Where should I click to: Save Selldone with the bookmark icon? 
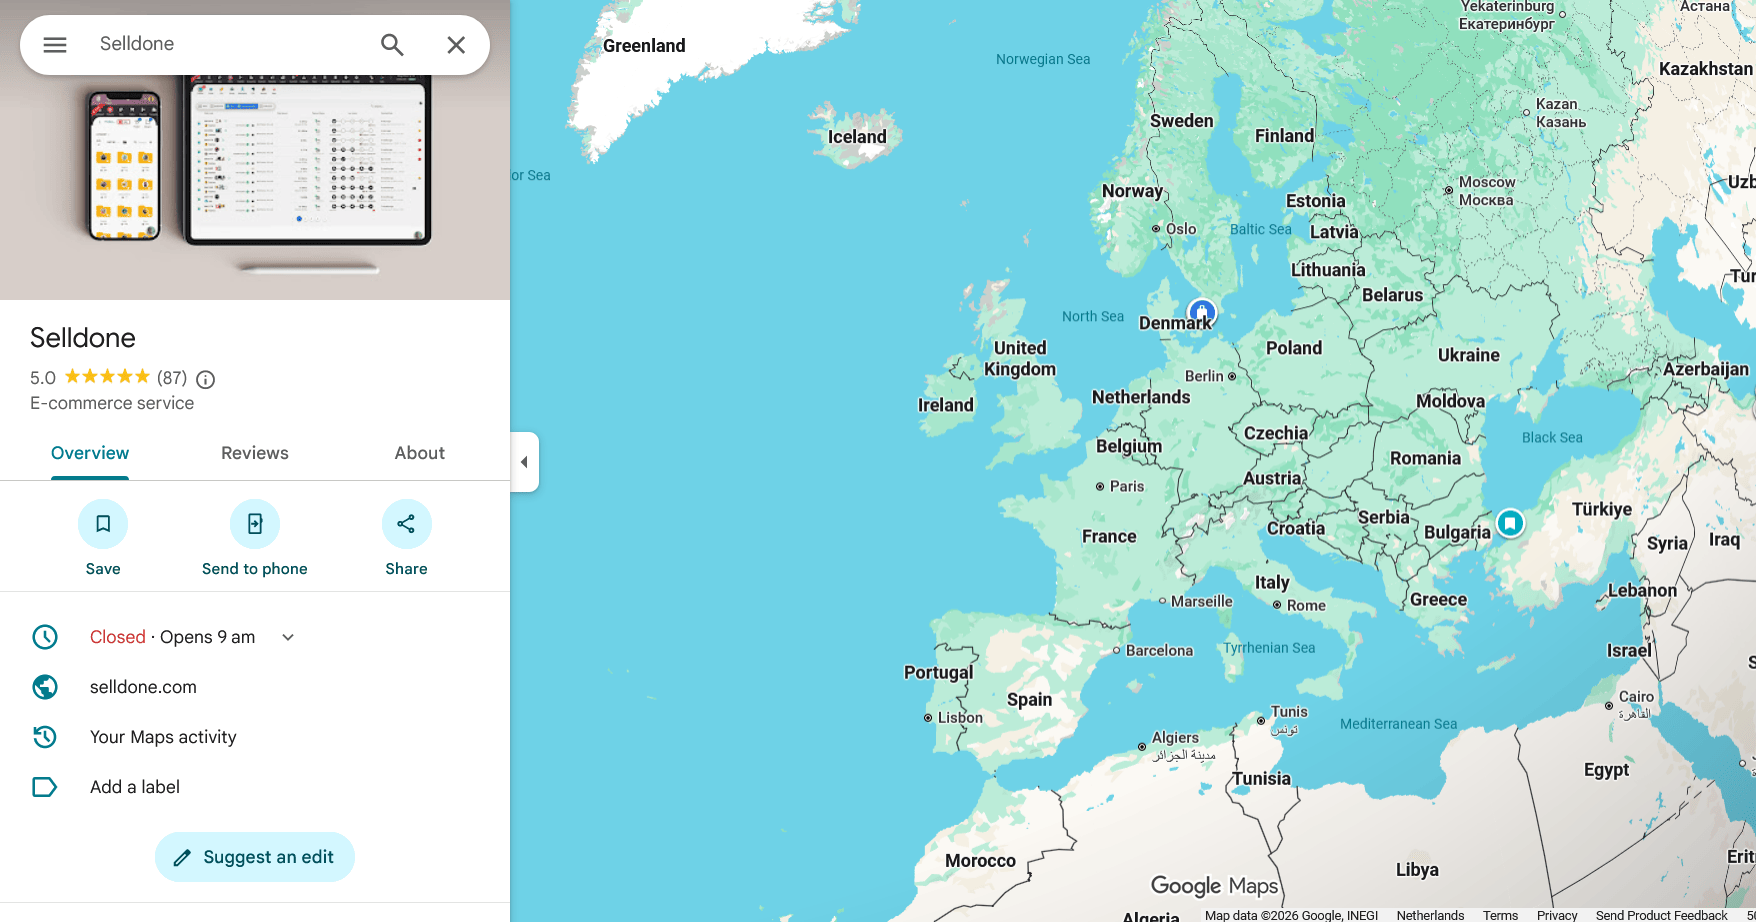point(103,524)
